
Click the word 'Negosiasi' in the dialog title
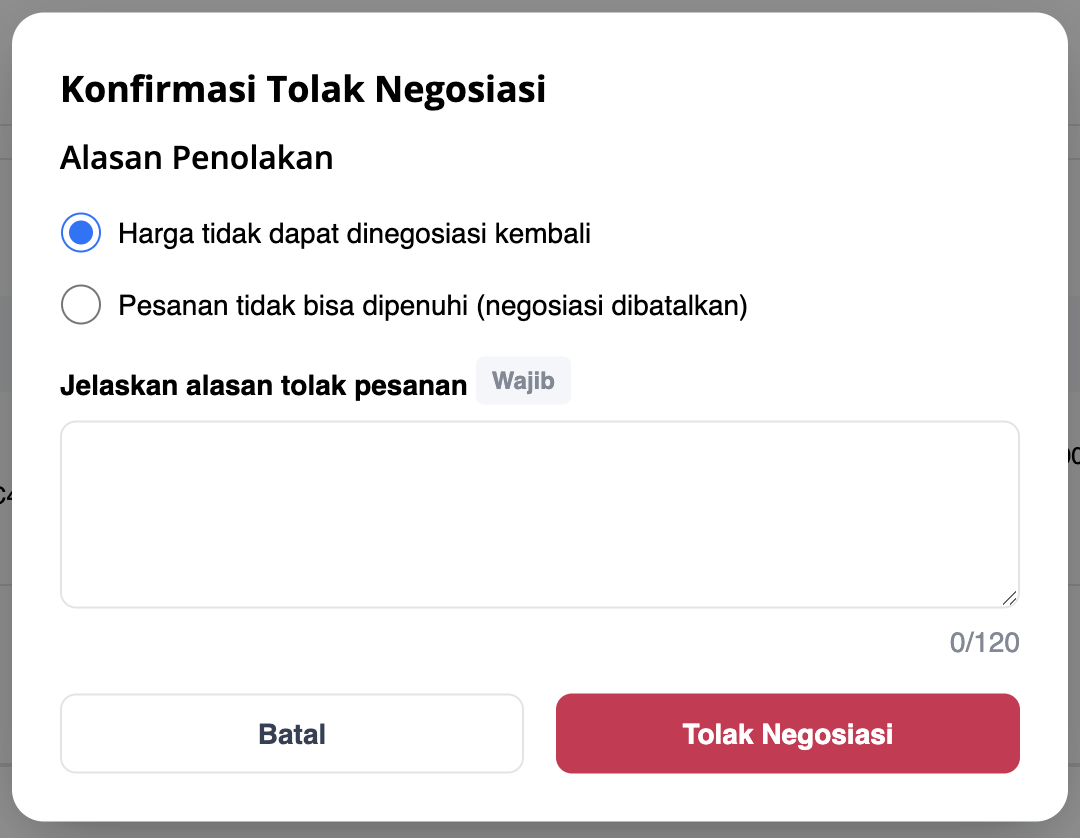(460, 89)
